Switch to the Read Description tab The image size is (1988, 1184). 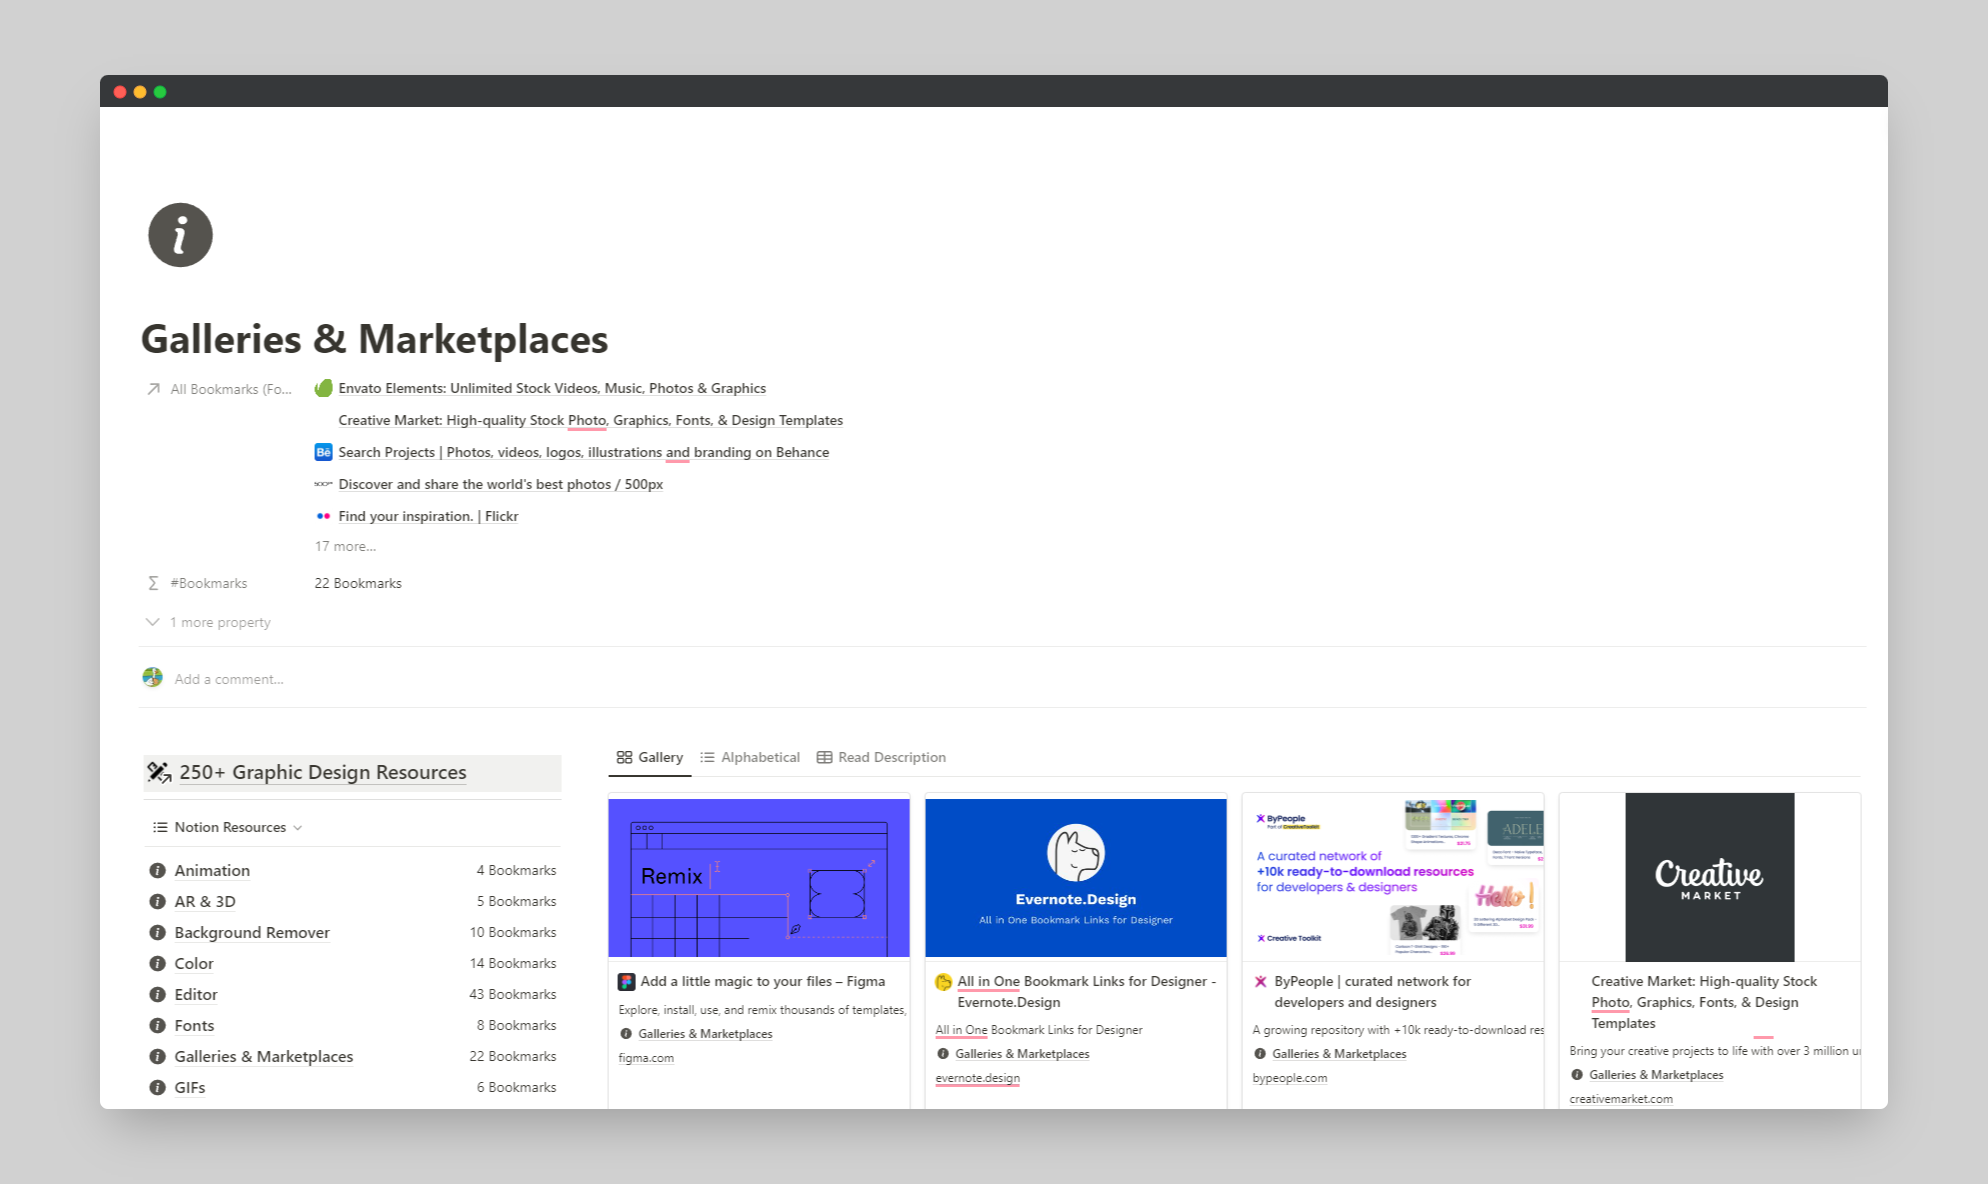(x=881, y=757)
